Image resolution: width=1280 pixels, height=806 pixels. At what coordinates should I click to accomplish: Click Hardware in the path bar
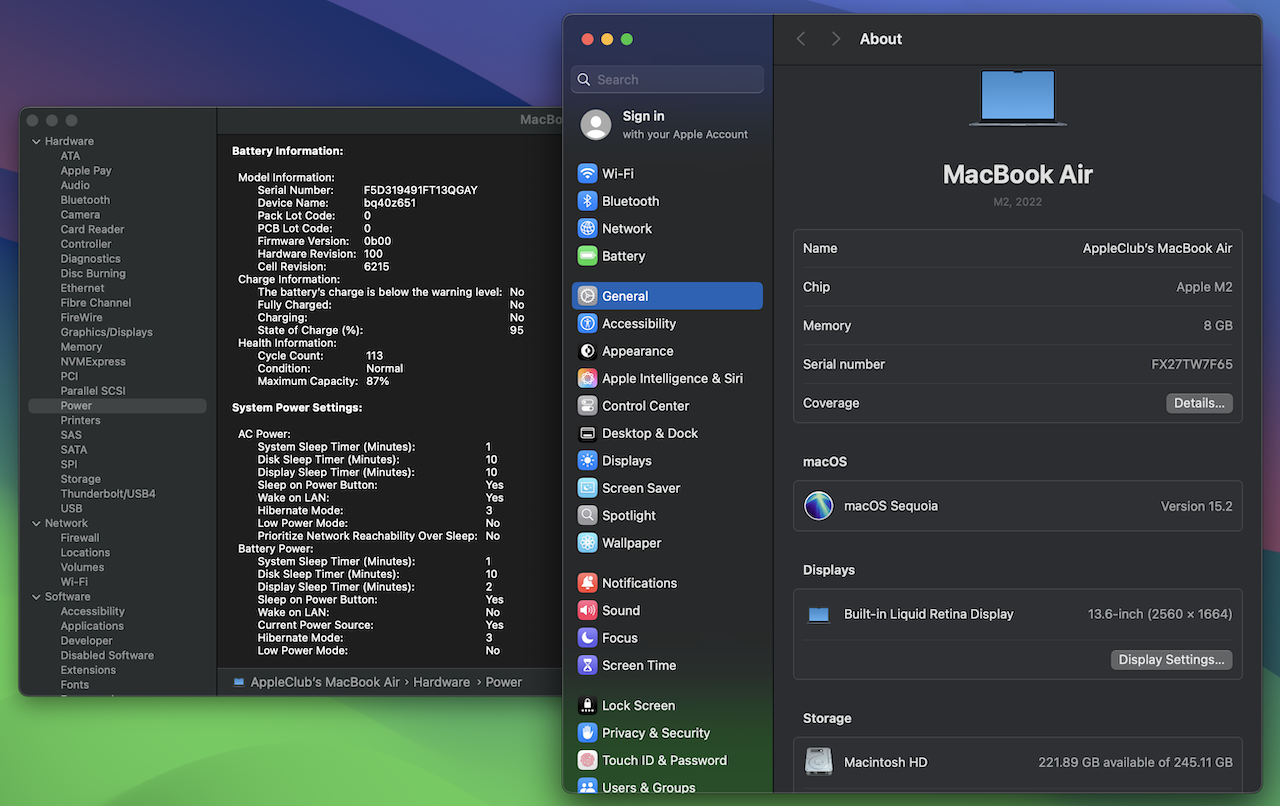[441, 682]
